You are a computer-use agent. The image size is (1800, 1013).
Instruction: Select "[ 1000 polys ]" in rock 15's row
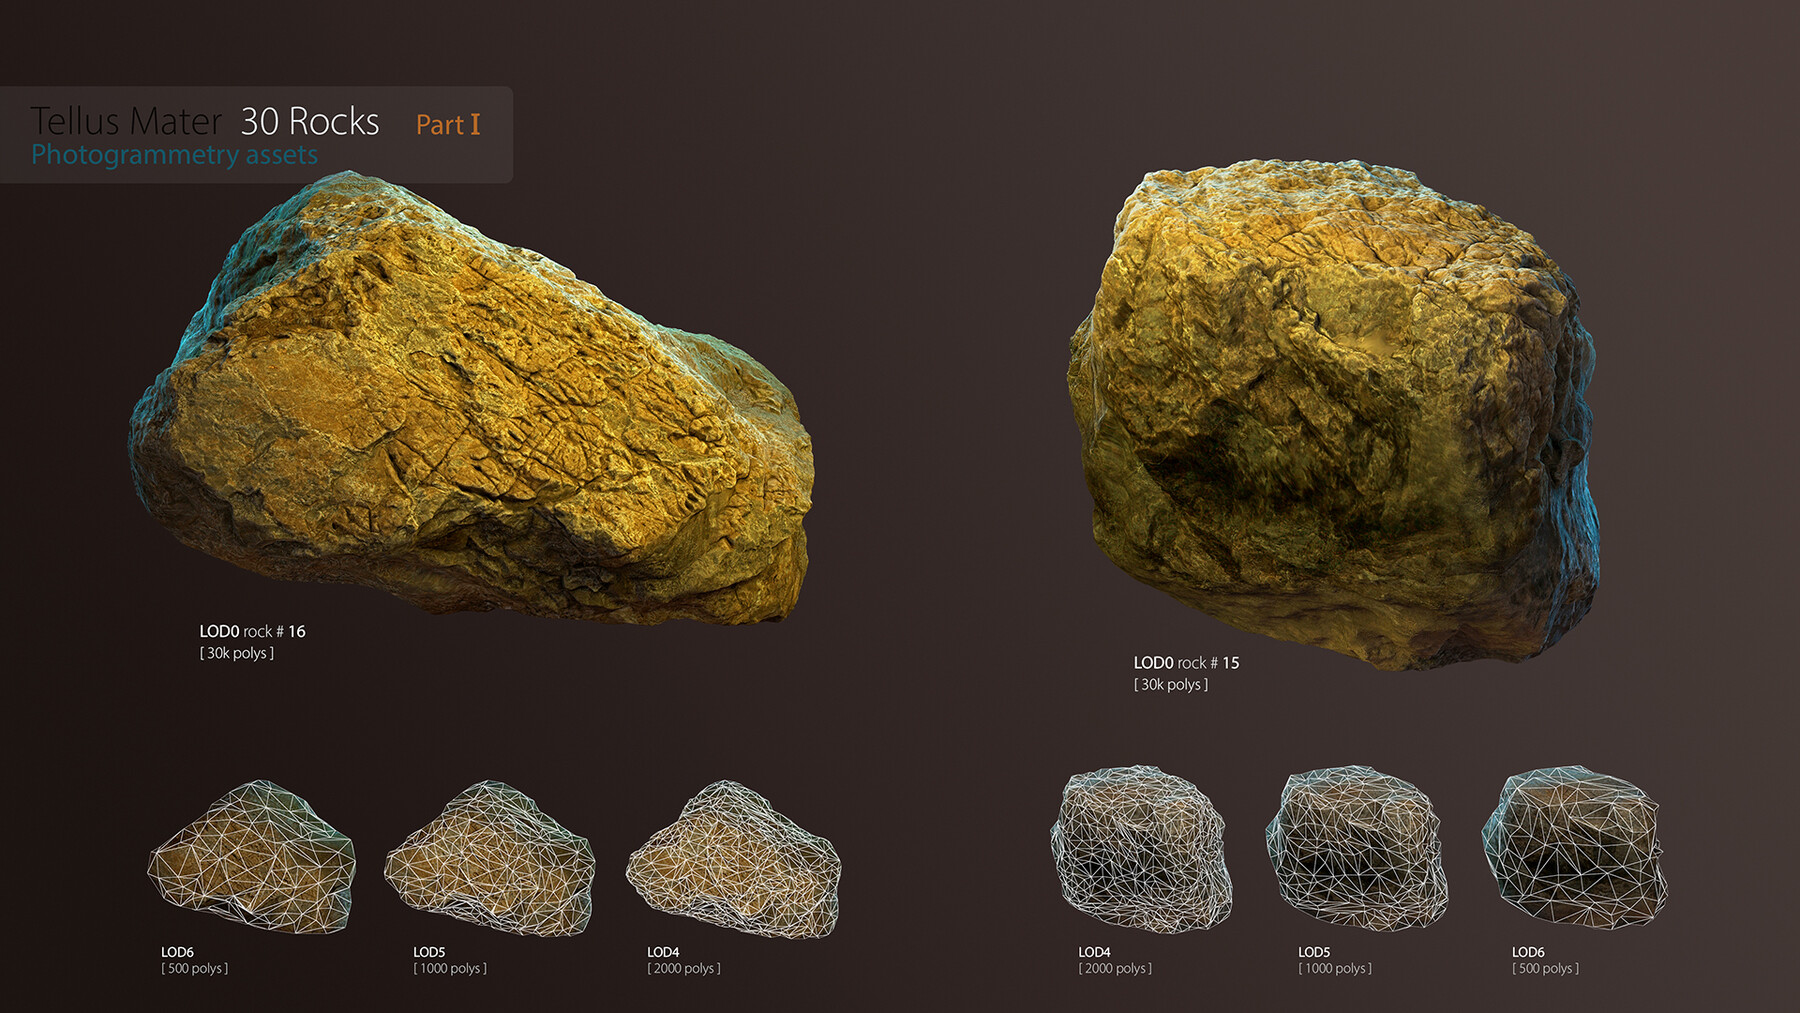pos(1335,968)
